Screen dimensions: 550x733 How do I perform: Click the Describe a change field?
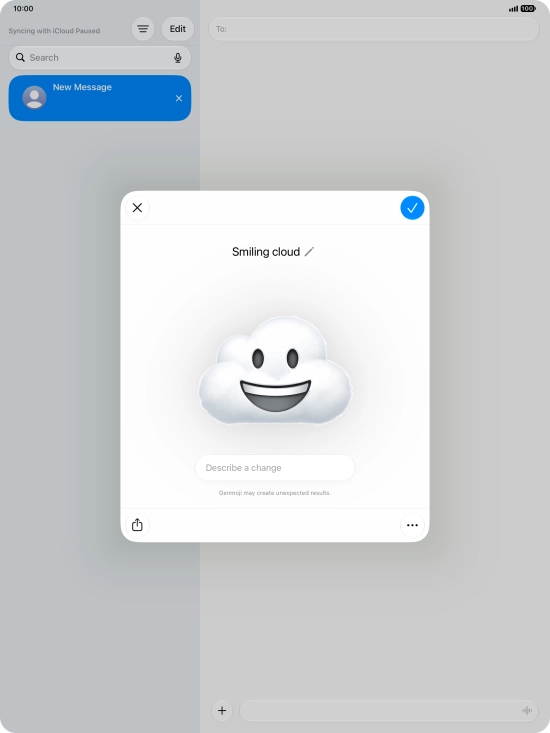[275, 467]
